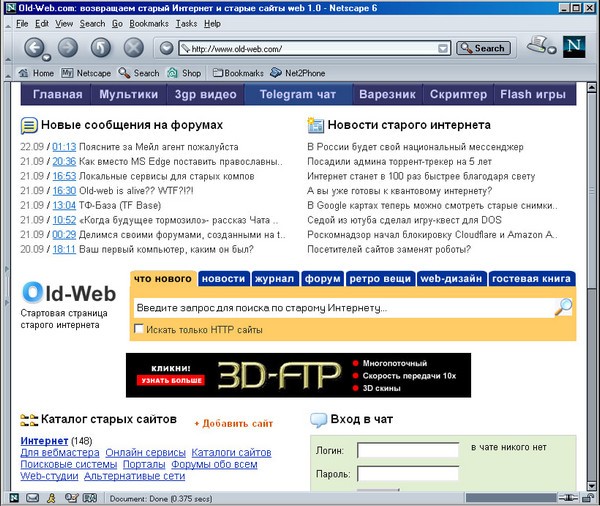
Task: Reload the page with the Reload button
Action: (x=100, y=48)
